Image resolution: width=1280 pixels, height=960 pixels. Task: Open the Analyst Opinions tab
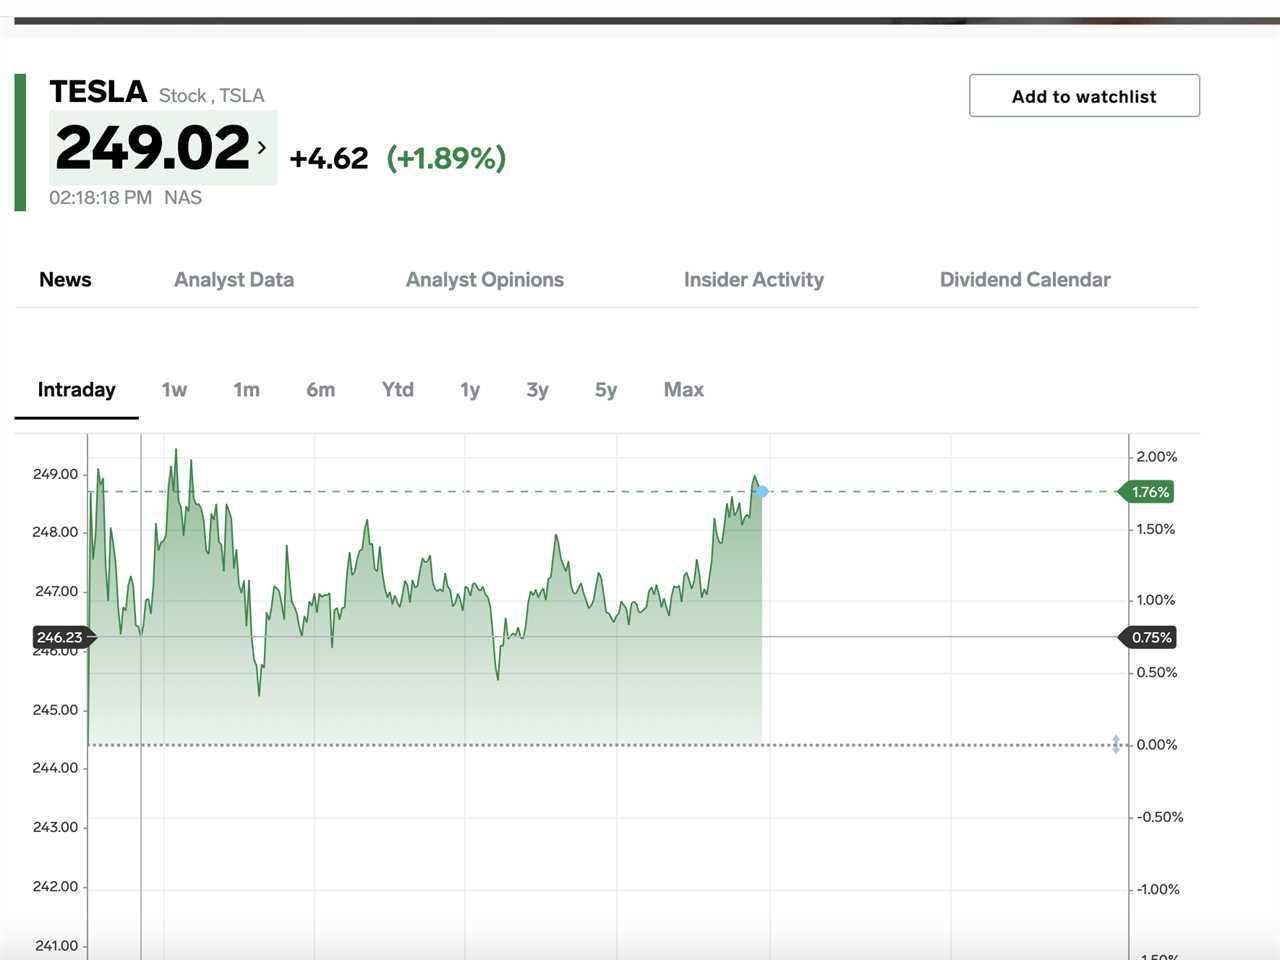click(485, 280)
